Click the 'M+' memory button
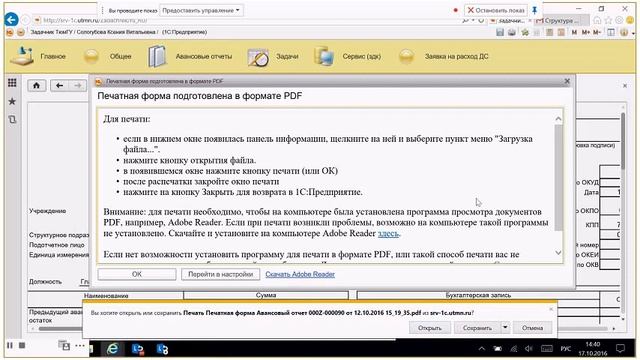Viewport: 640px width, 360px height. pyautogui.click(x=586, y=32)
